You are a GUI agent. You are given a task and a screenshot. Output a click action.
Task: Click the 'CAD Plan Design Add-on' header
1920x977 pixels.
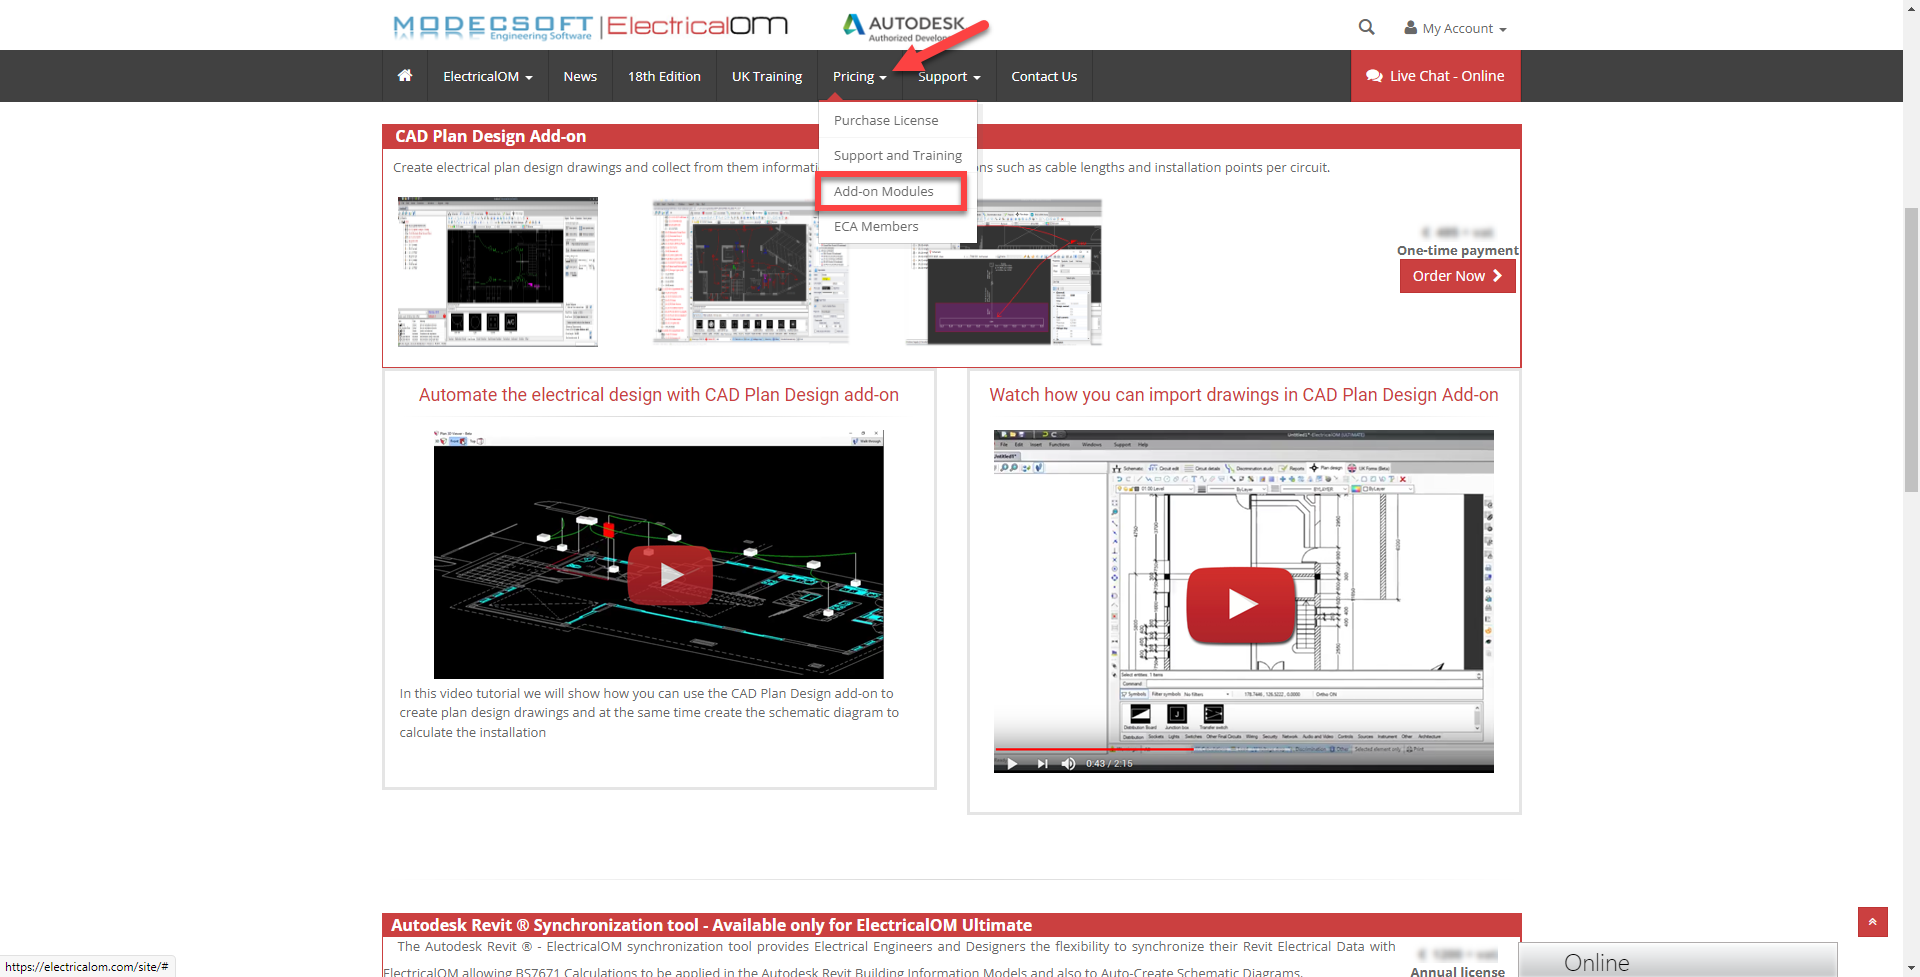point(490,136)
